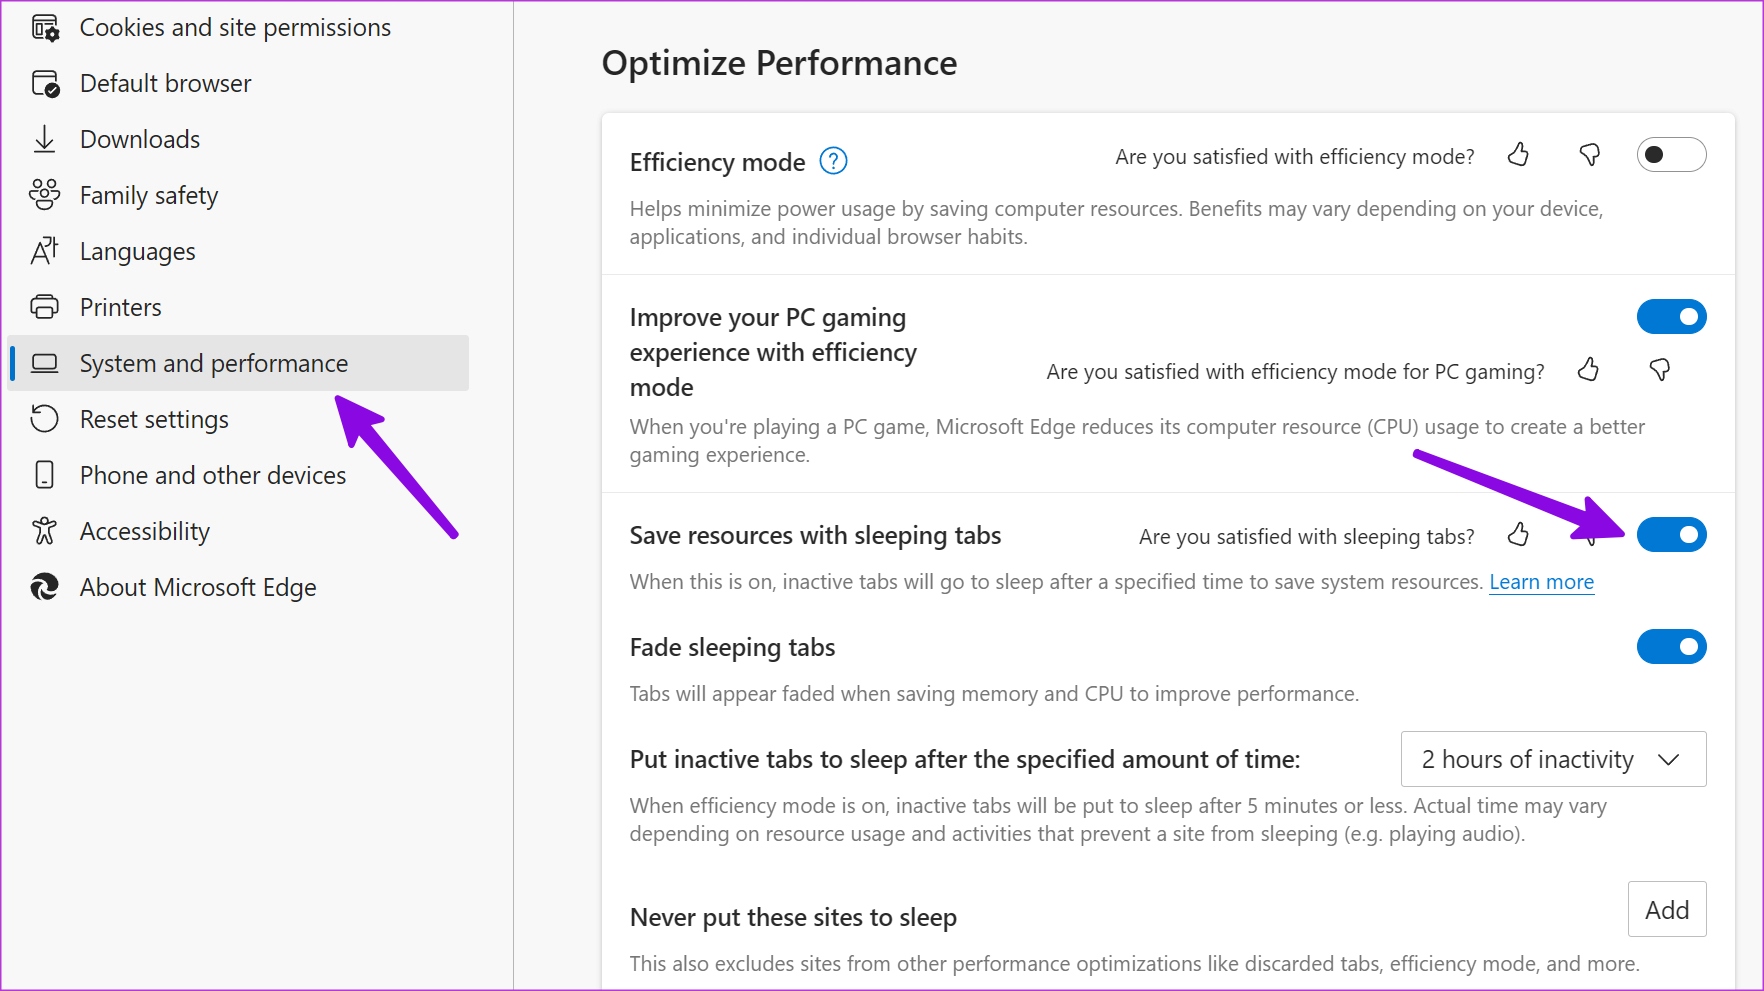This screenshot has height=991, width=1764.
Task: Open the efficiency mode help tooltip
Action: (833, 161)
